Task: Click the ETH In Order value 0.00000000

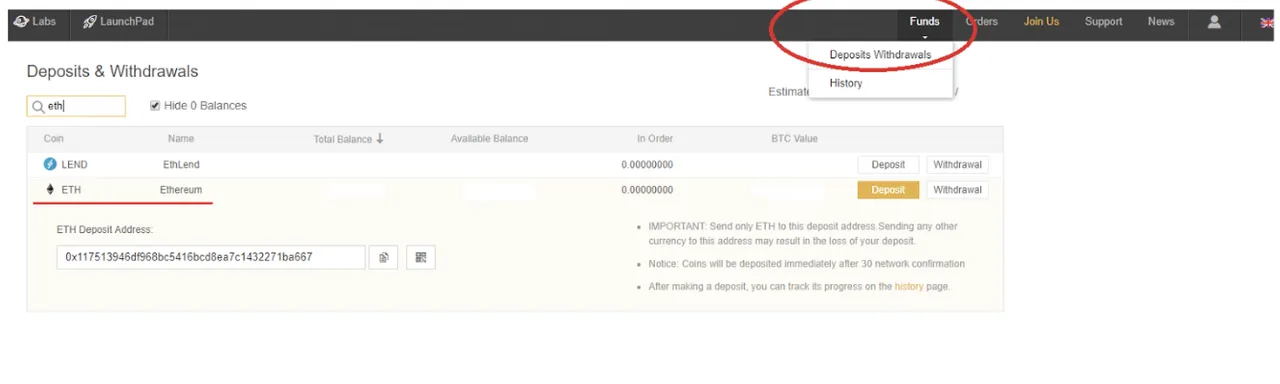Action: (x=647, y=190)
